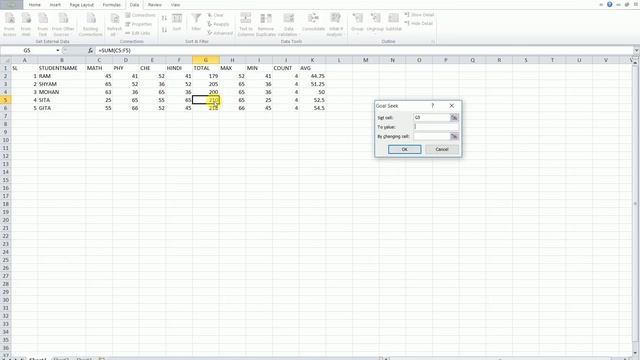Click the Subtotal icon
Viewport: 640px width, 360px height.
click(x=393, y=22)
